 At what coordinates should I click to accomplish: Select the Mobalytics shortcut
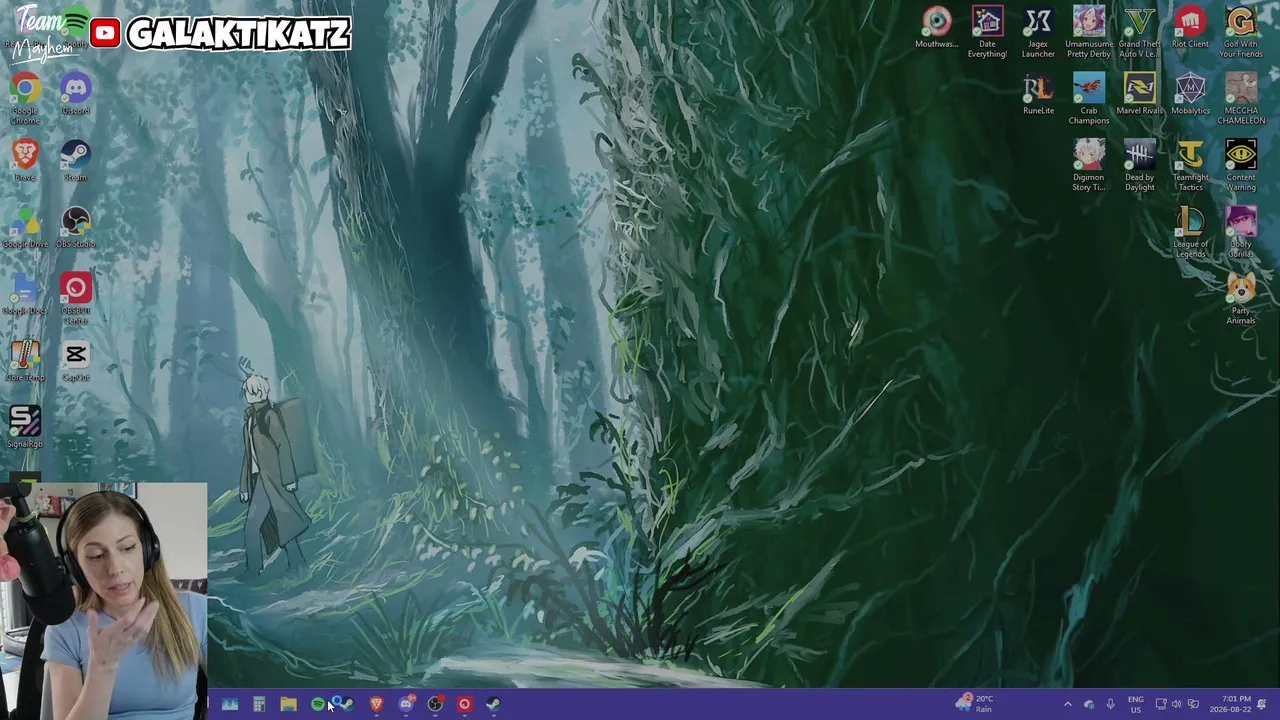(1190, 95)
